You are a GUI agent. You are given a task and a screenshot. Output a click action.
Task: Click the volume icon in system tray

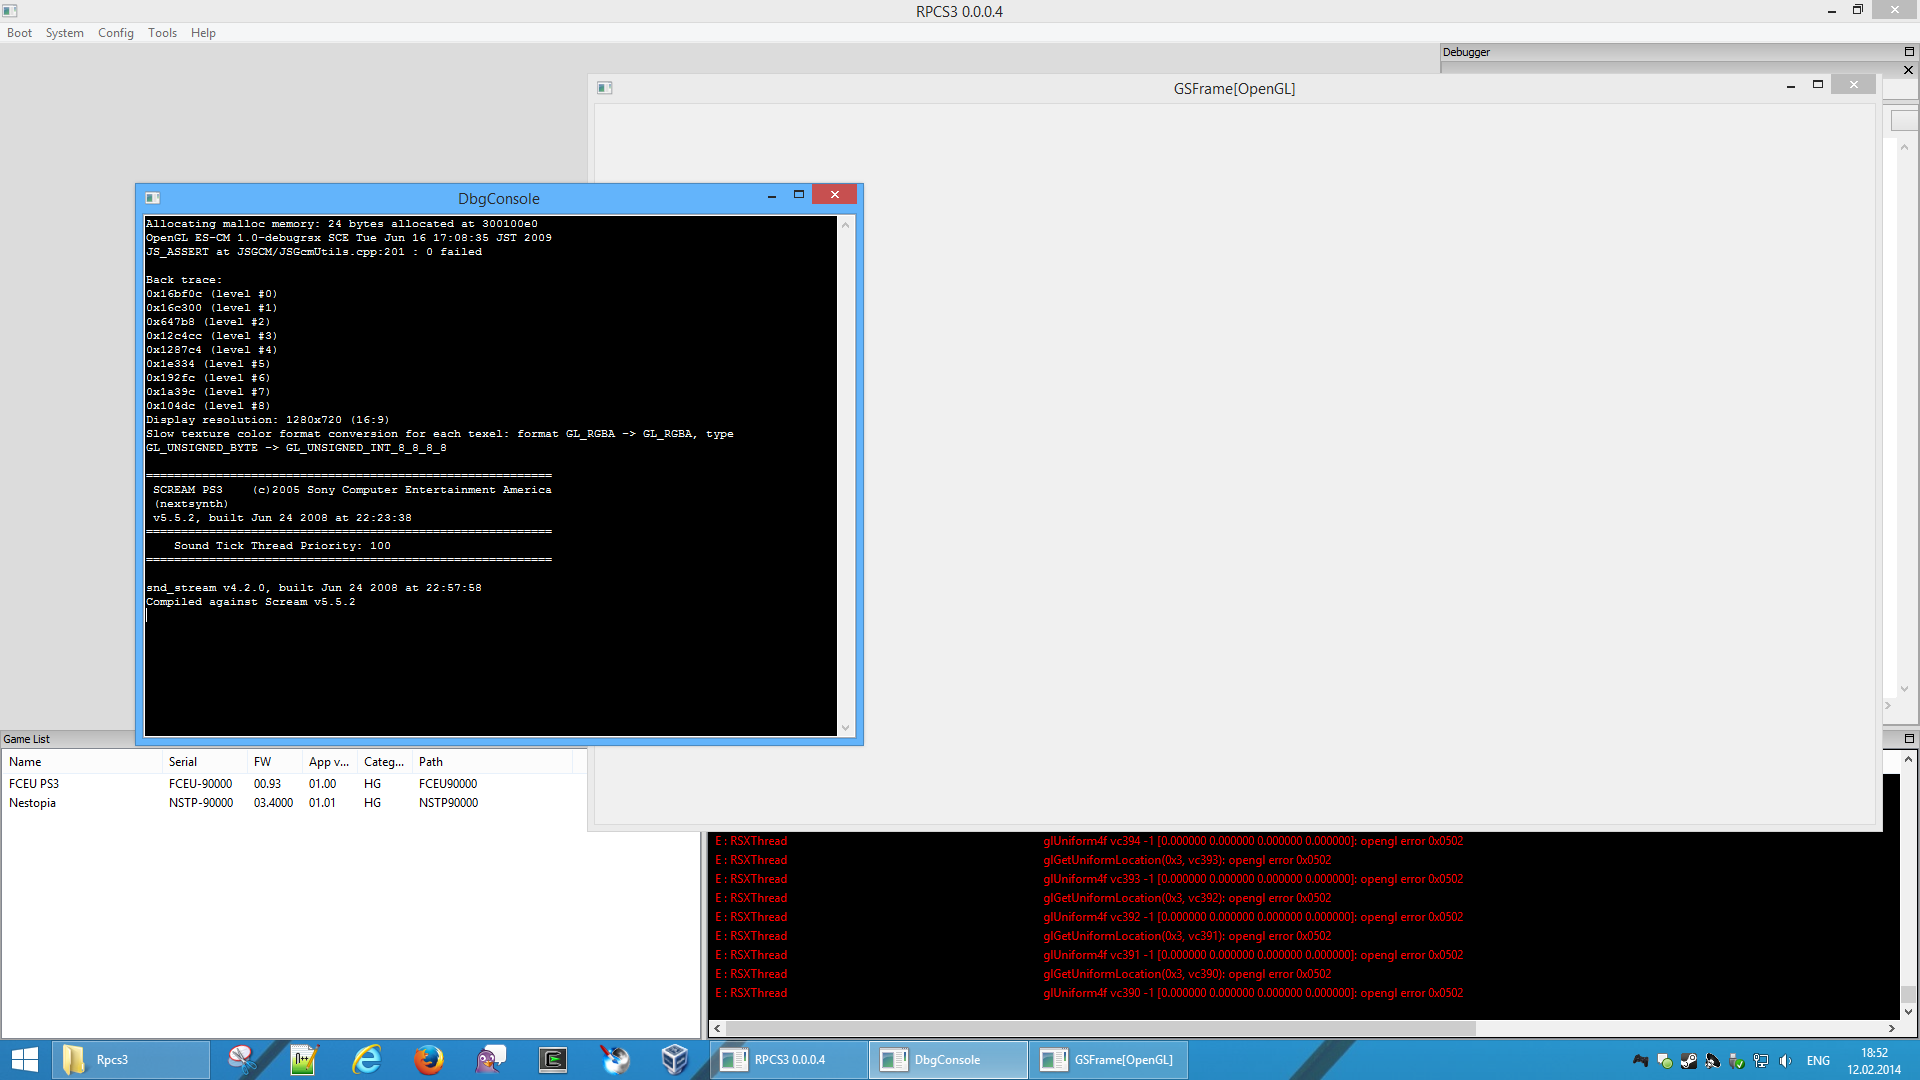click(1785, 1061)
